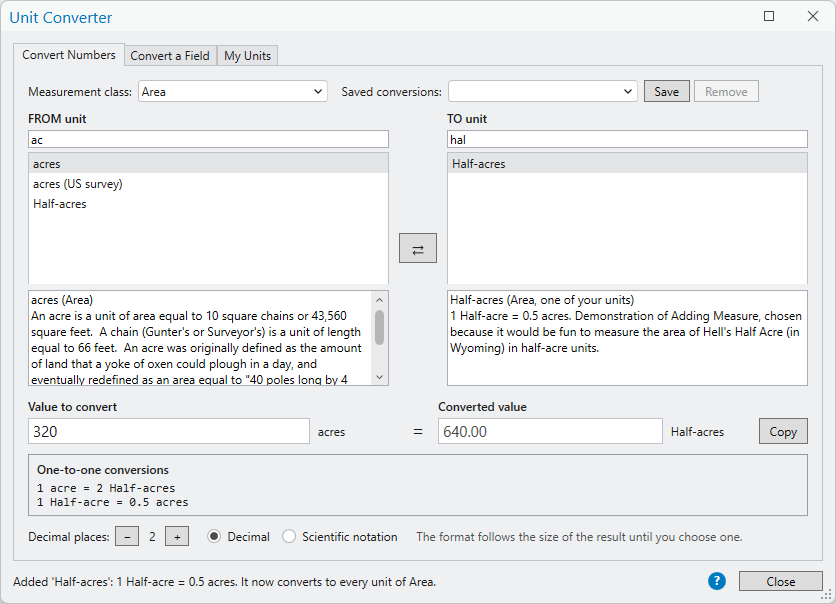Swap the FROM and TO units
Viewport: 836px width, 604px height.
(x=417, y=248)
